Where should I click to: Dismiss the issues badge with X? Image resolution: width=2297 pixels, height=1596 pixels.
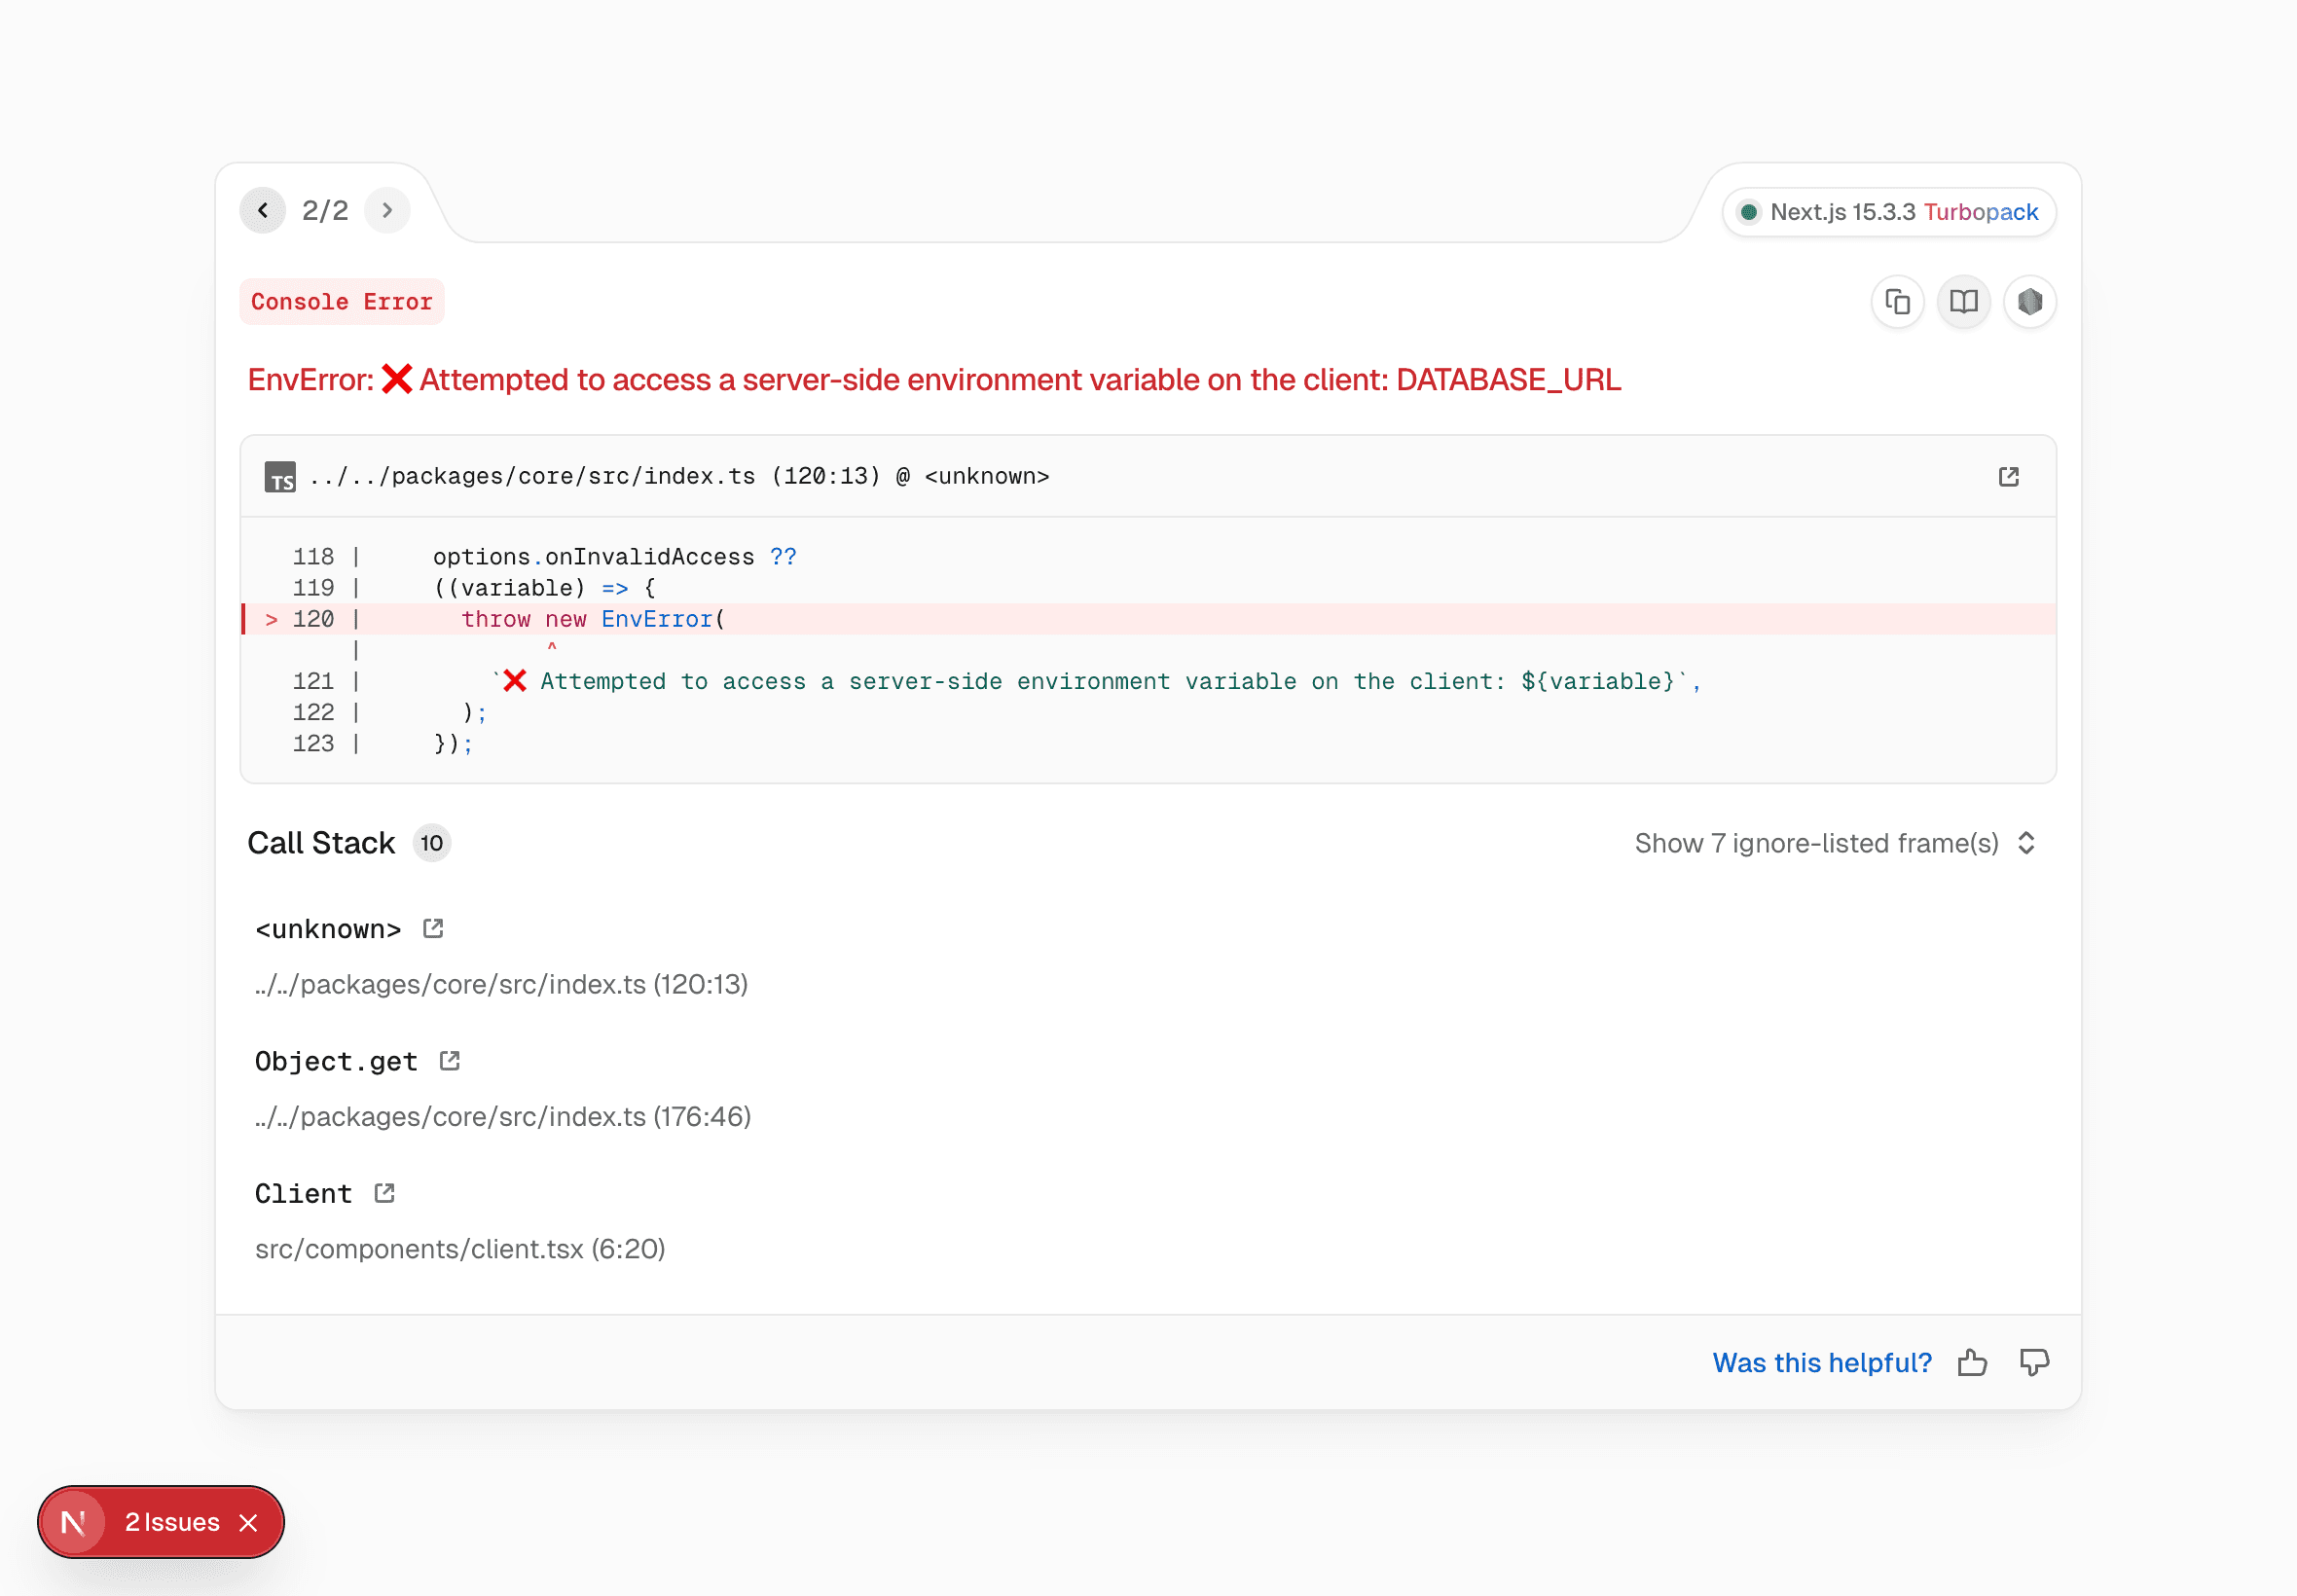(x=249, y=1522)
